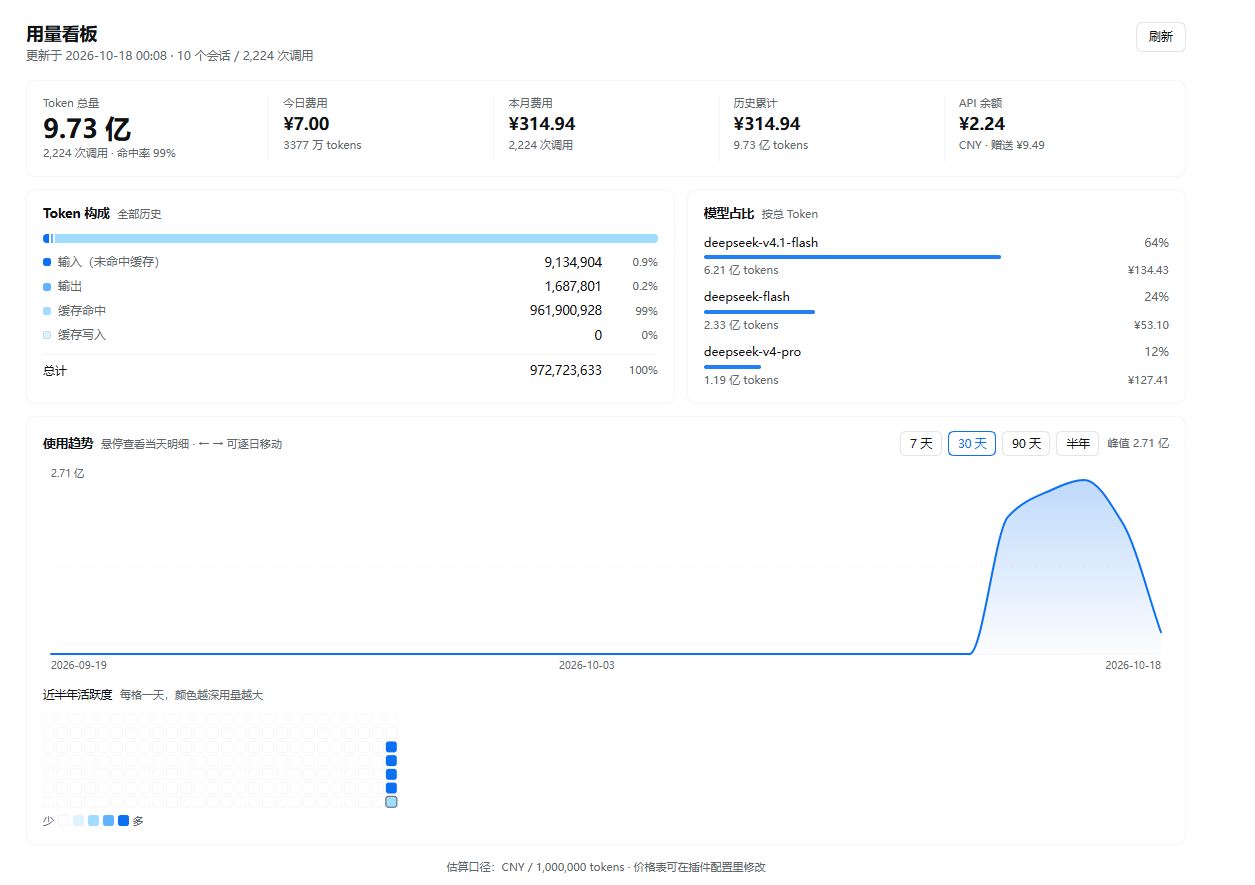Click the dark blue dot beside 输入（未命中缓存）
1255x885 pixels.
point(47,262)
